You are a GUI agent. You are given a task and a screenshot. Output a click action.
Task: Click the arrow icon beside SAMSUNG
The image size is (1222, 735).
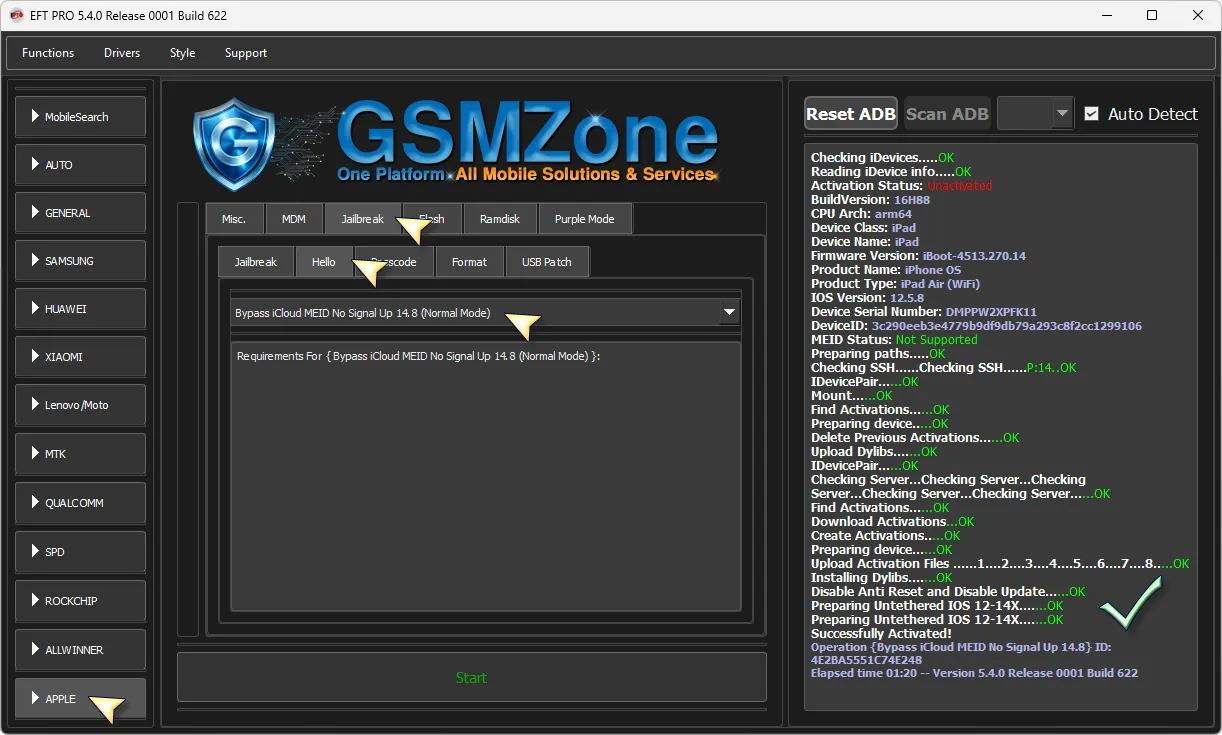click(x=35, y=261)
